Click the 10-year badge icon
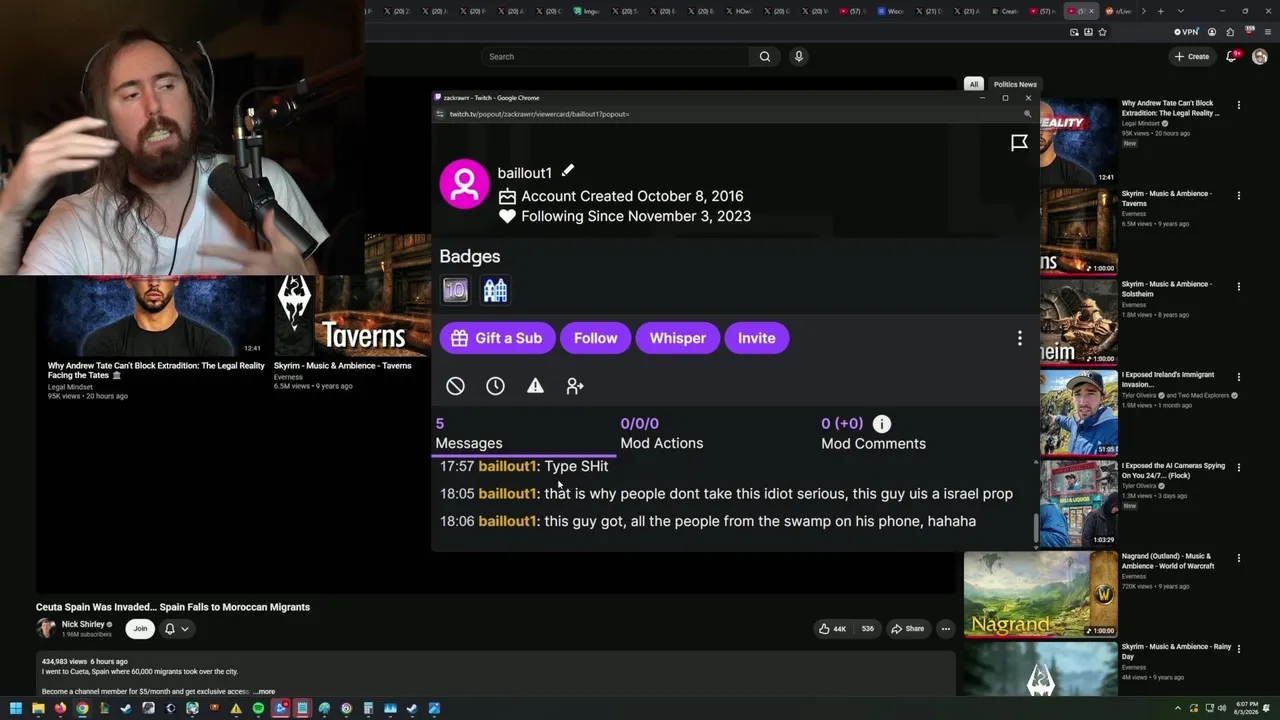The height and width of the screenshot is (720, 1280). click(x=455, y=290)
